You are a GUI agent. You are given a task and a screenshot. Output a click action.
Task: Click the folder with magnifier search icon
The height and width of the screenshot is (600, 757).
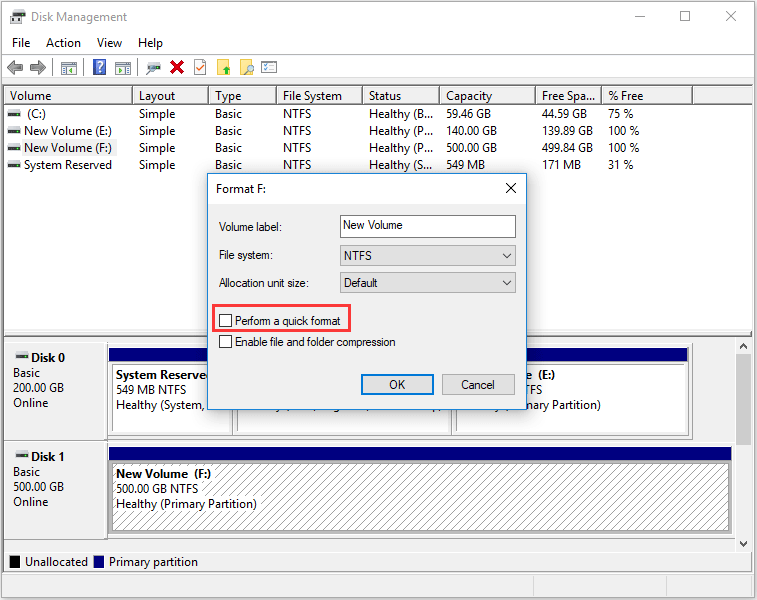247,68
